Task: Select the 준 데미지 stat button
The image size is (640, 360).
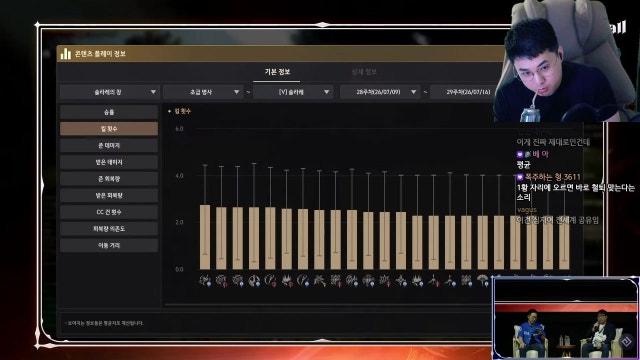Action: [x=109, y=145]
